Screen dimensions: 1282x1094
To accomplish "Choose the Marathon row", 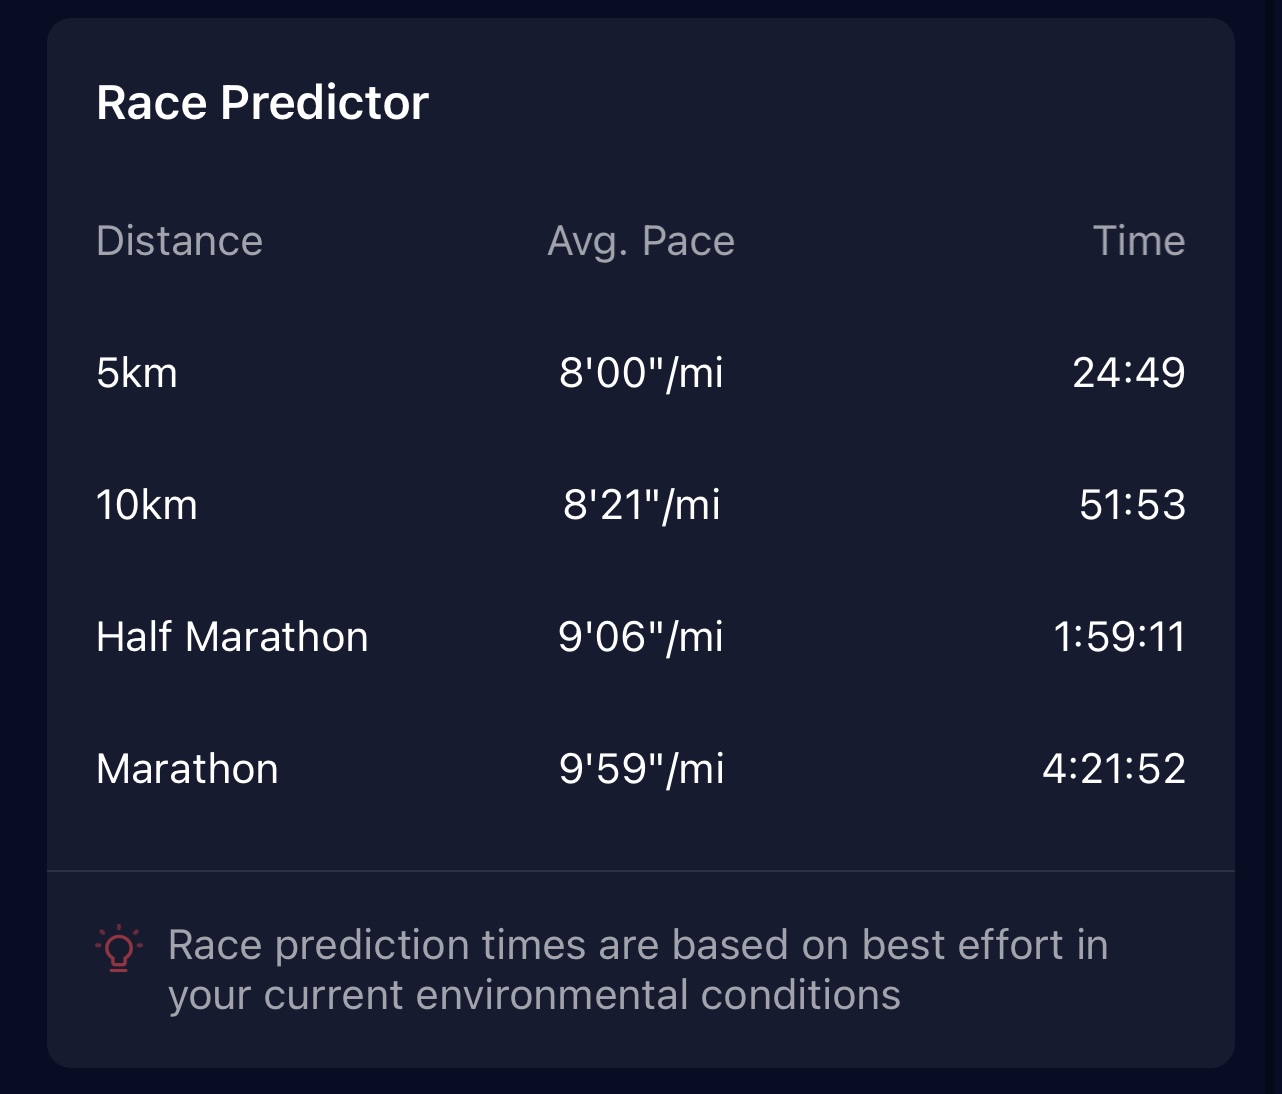I will click(x=641, y=769).
